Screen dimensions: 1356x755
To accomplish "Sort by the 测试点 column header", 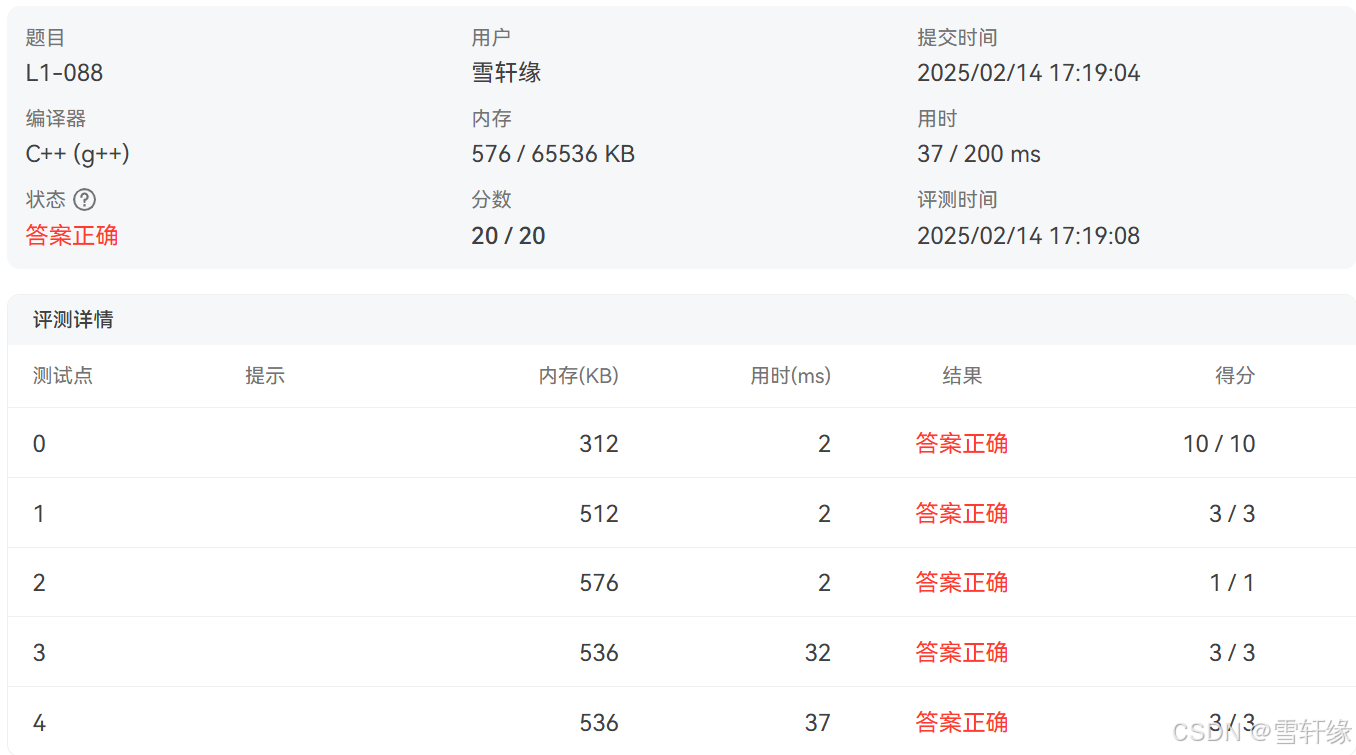I will (x=62, y=375).
